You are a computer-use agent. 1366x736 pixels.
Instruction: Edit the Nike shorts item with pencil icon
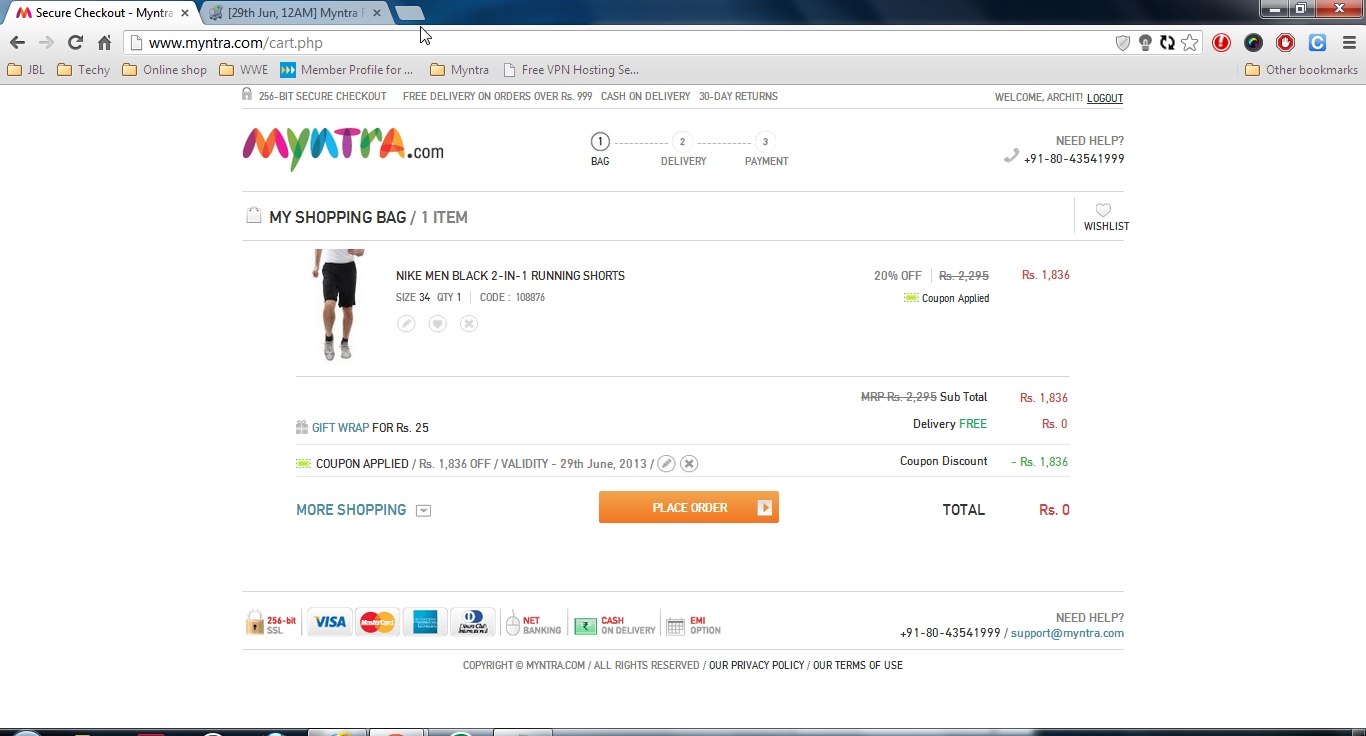406,323
